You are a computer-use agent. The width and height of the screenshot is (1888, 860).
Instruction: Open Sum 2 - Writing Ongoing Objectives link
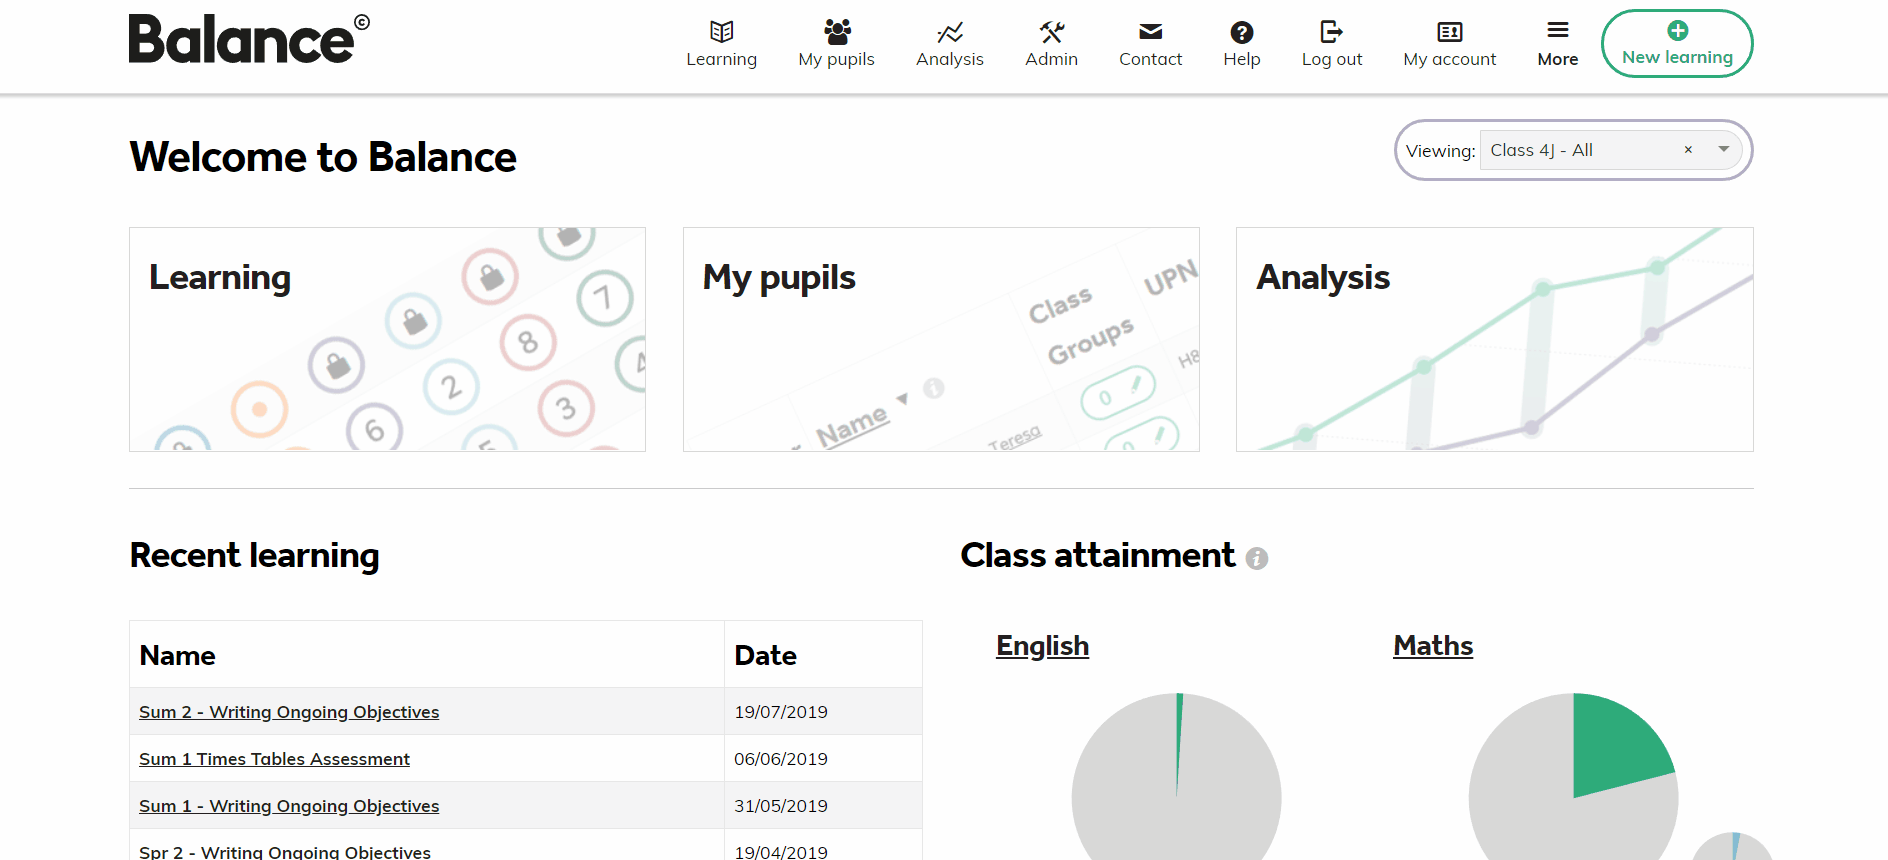click(x=289, y=712)
